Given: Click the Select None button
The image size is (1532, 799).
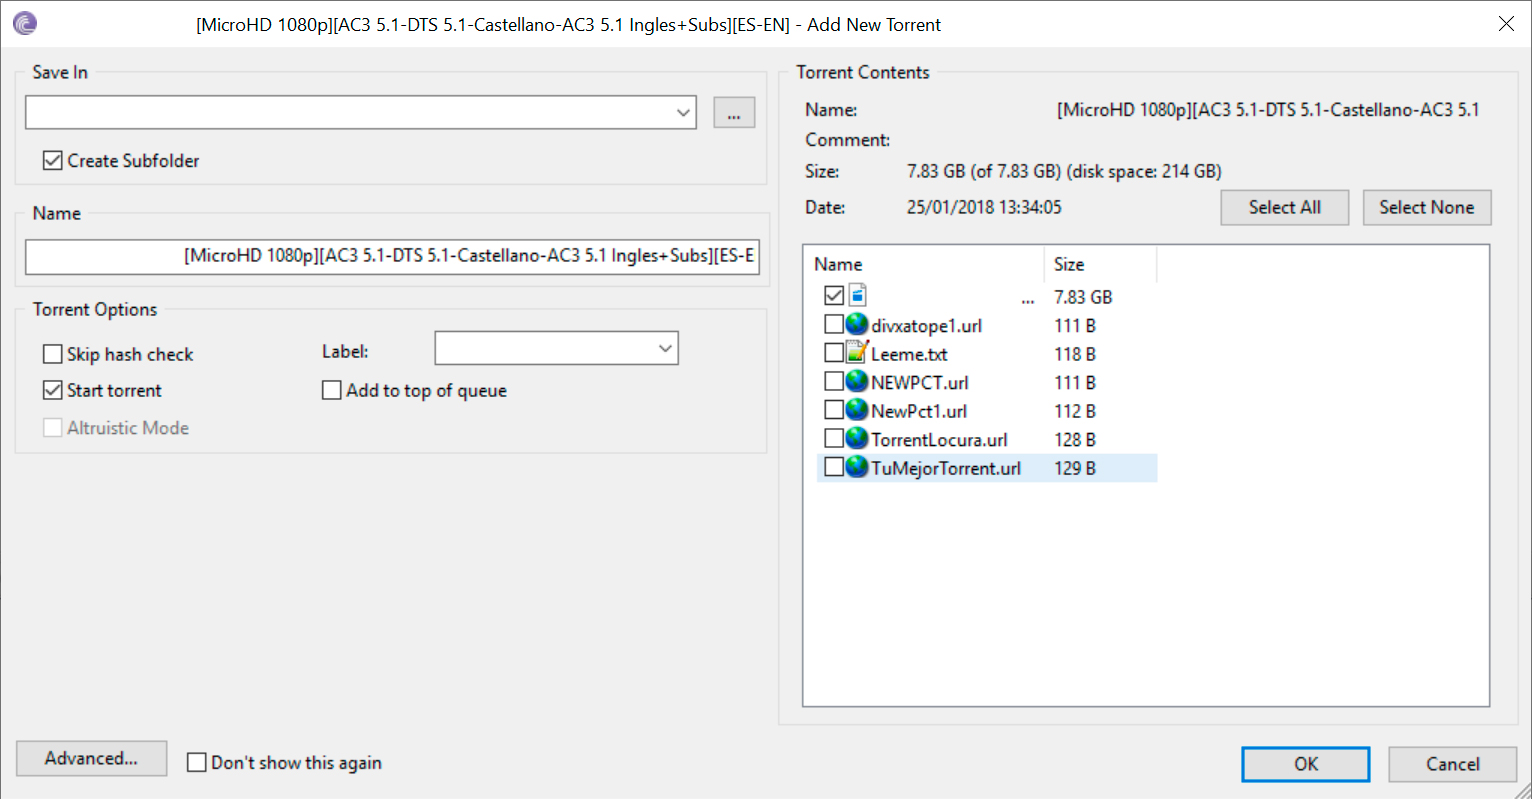Looking at the screenshot, I should [x=1427, y=207].
